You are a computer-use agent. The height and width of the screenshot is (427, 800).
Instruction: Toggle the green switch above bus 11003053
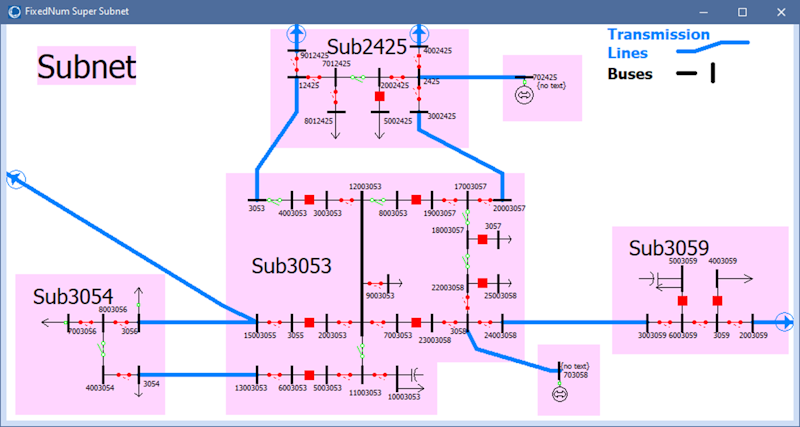coord(361,350)
